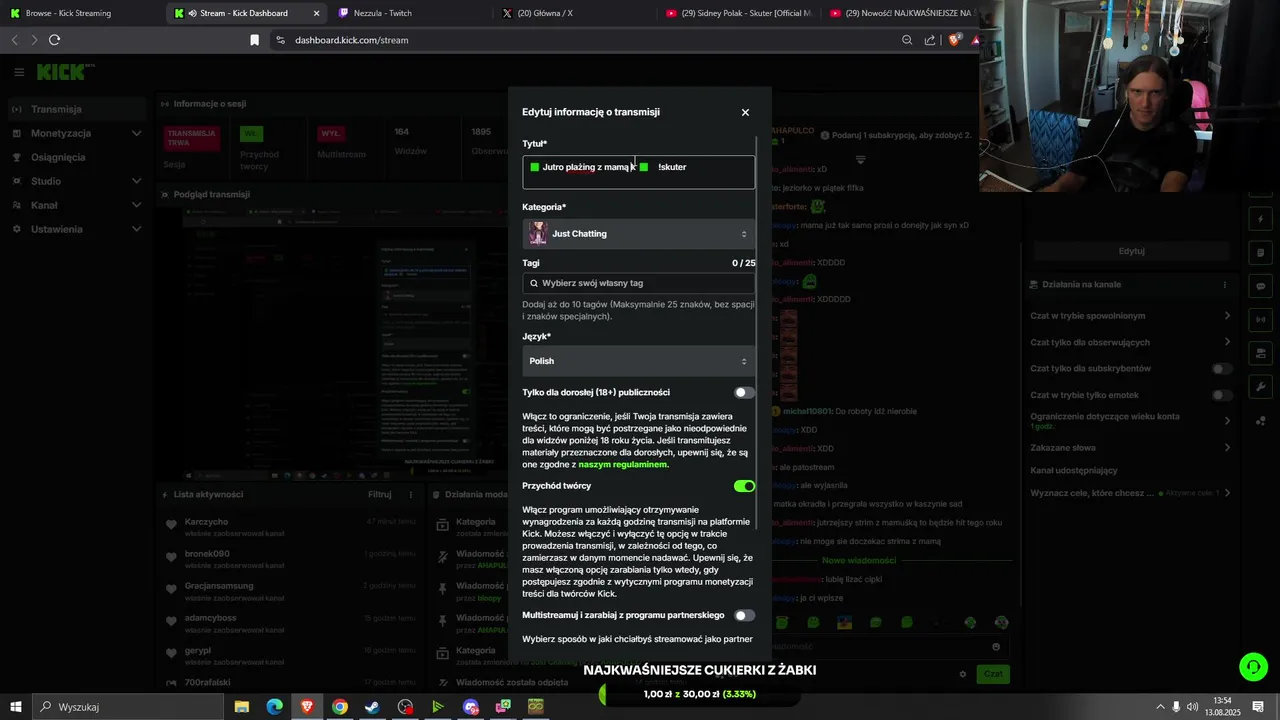The width and height of the screenshot is (1280, 720).
Task: Open Windows Start menu
Action: (x=16, y=707)
